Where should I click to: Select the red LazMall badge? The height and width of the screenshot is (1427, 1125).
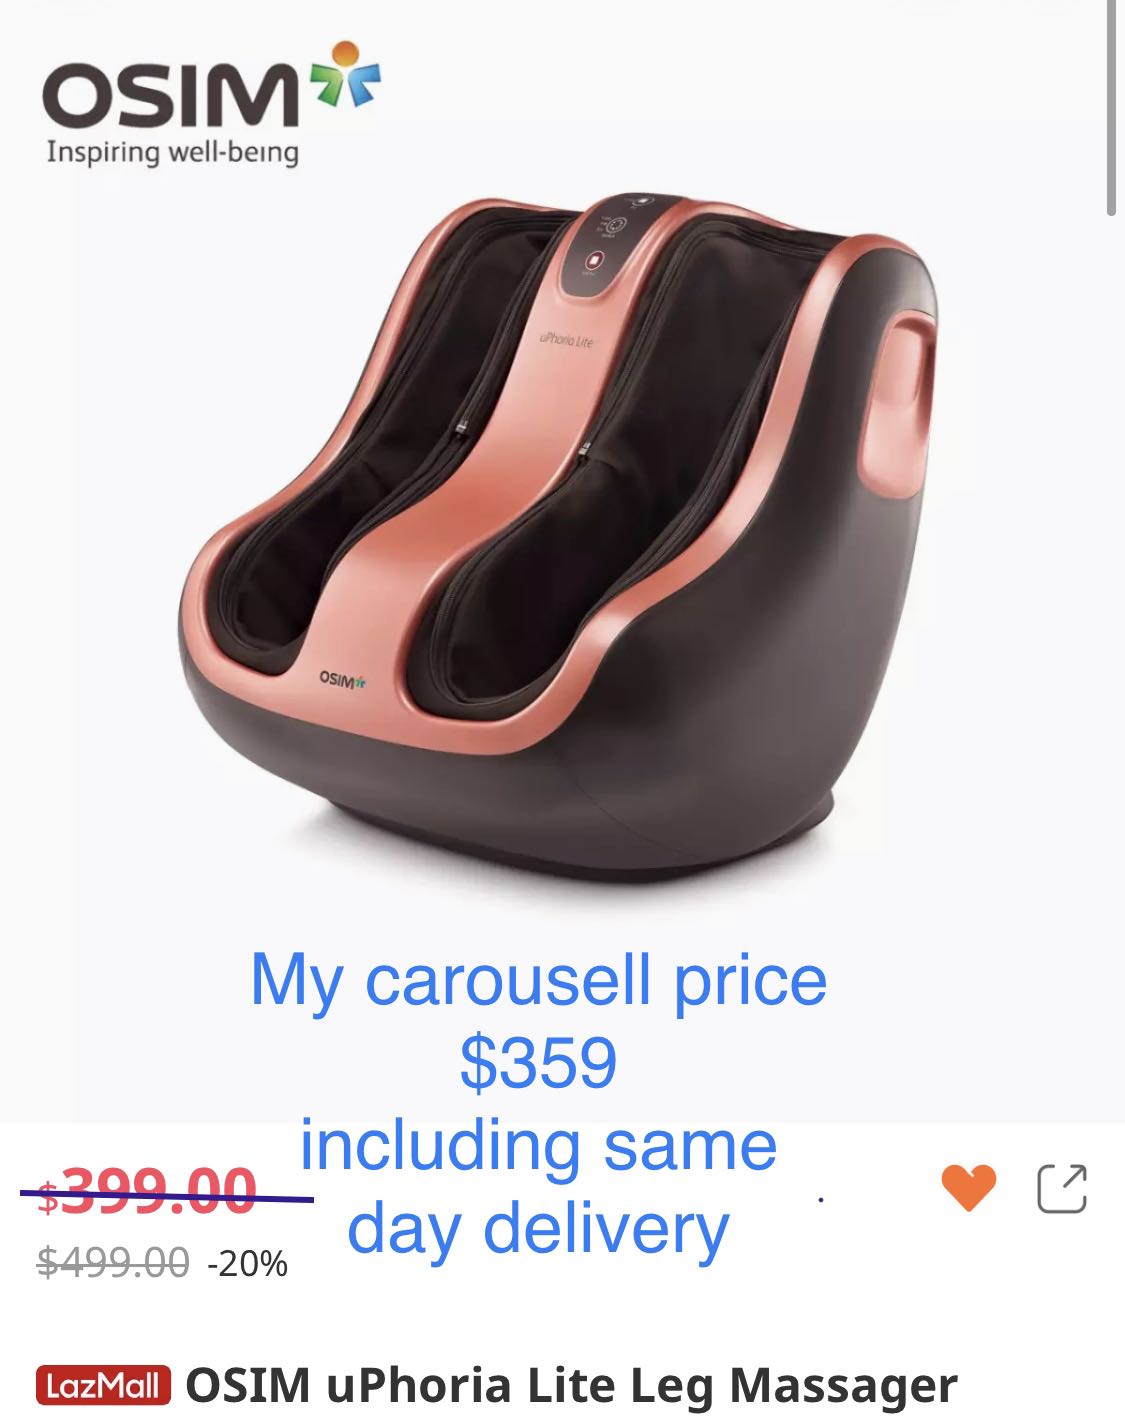pos(104,1386)
